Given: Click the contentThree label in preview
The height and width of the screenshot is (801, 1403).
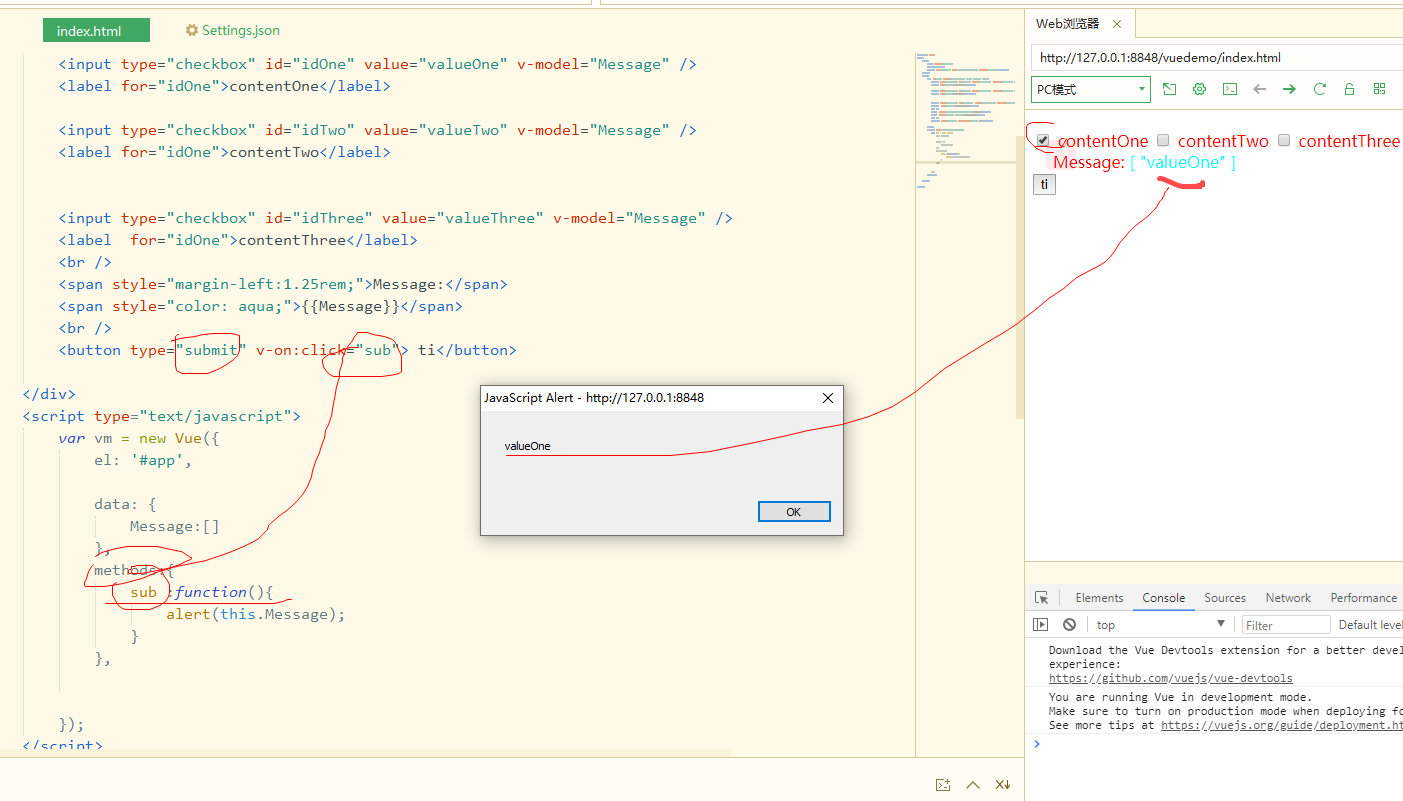Looking at the screenshot, I should pyautogui.click(x=1349, y=141).
